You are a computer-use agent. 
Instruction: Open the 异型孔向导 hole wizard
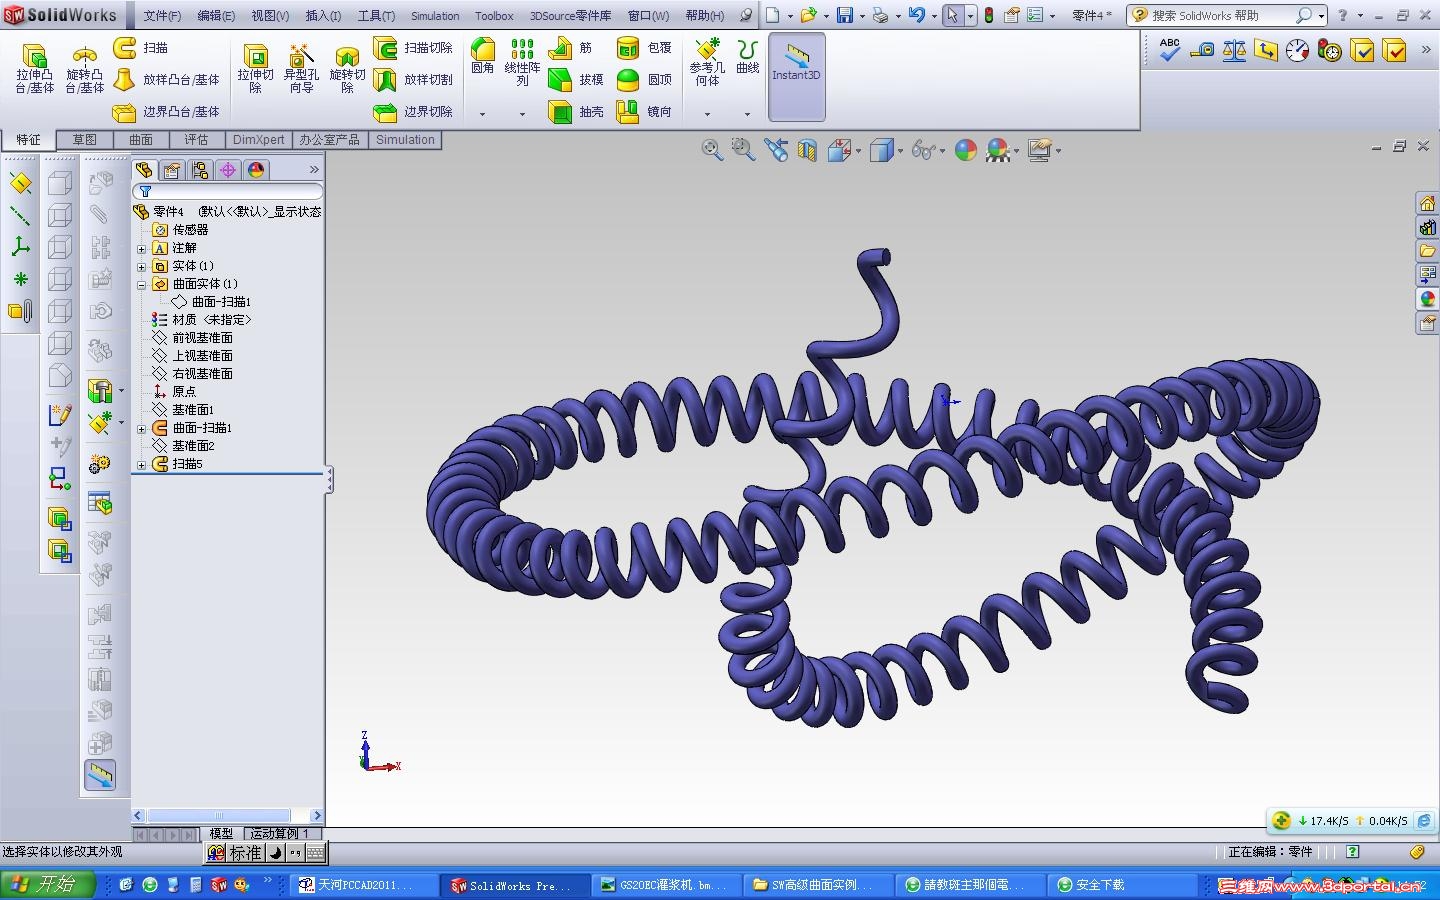coord(301,68)
